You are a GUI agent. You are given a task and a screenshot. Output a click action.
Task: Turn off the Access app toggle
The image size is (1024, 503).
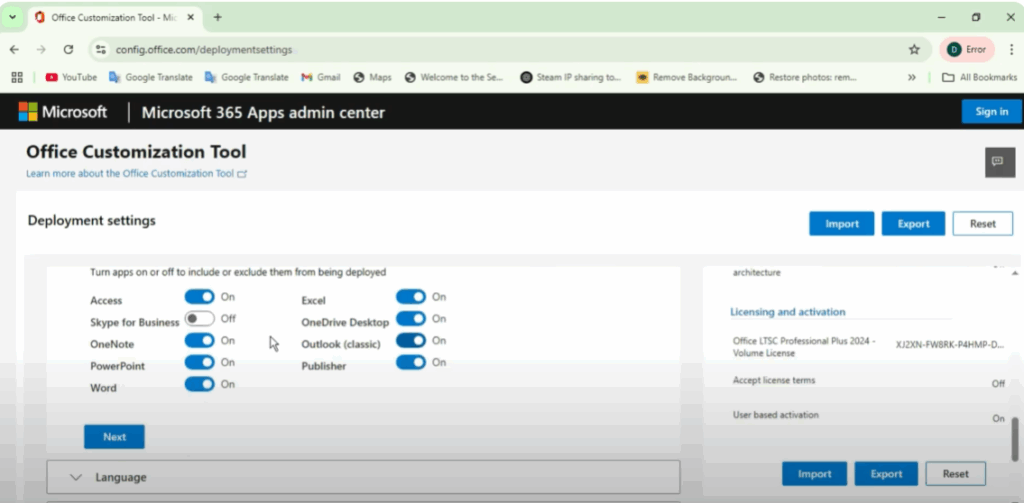click(x=199, y=297)
